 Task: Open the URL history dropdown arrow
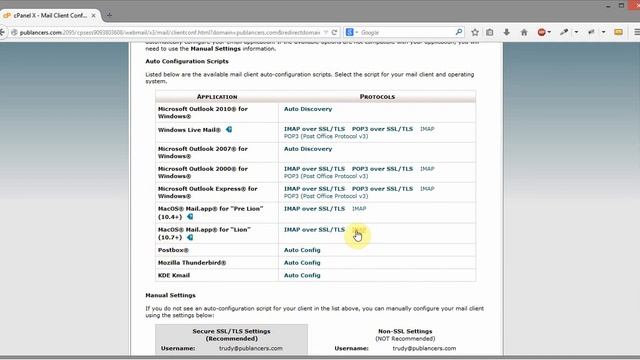(326, 32)
